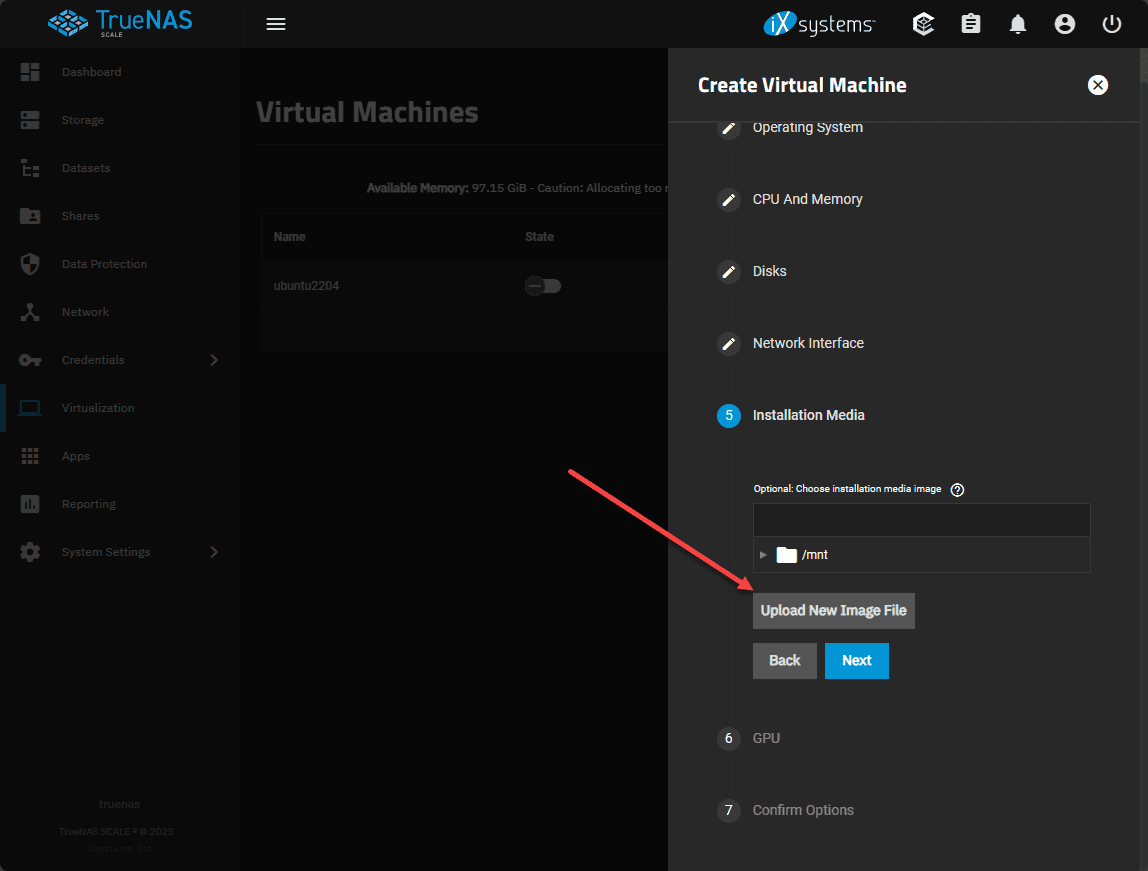Go to the Storage page
Screen dimensions: 1148x871
point(82,120)
